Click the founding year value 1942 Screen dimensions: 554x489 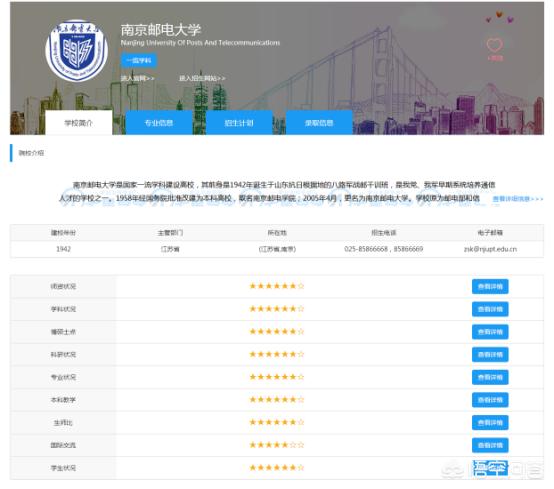coord(64,249)
